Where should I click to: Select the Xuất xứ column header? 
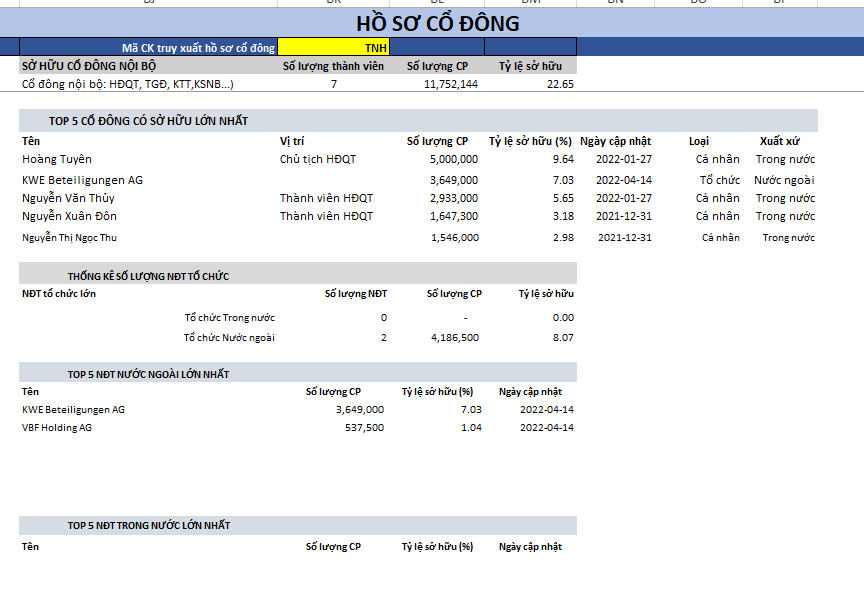(779, 141)
